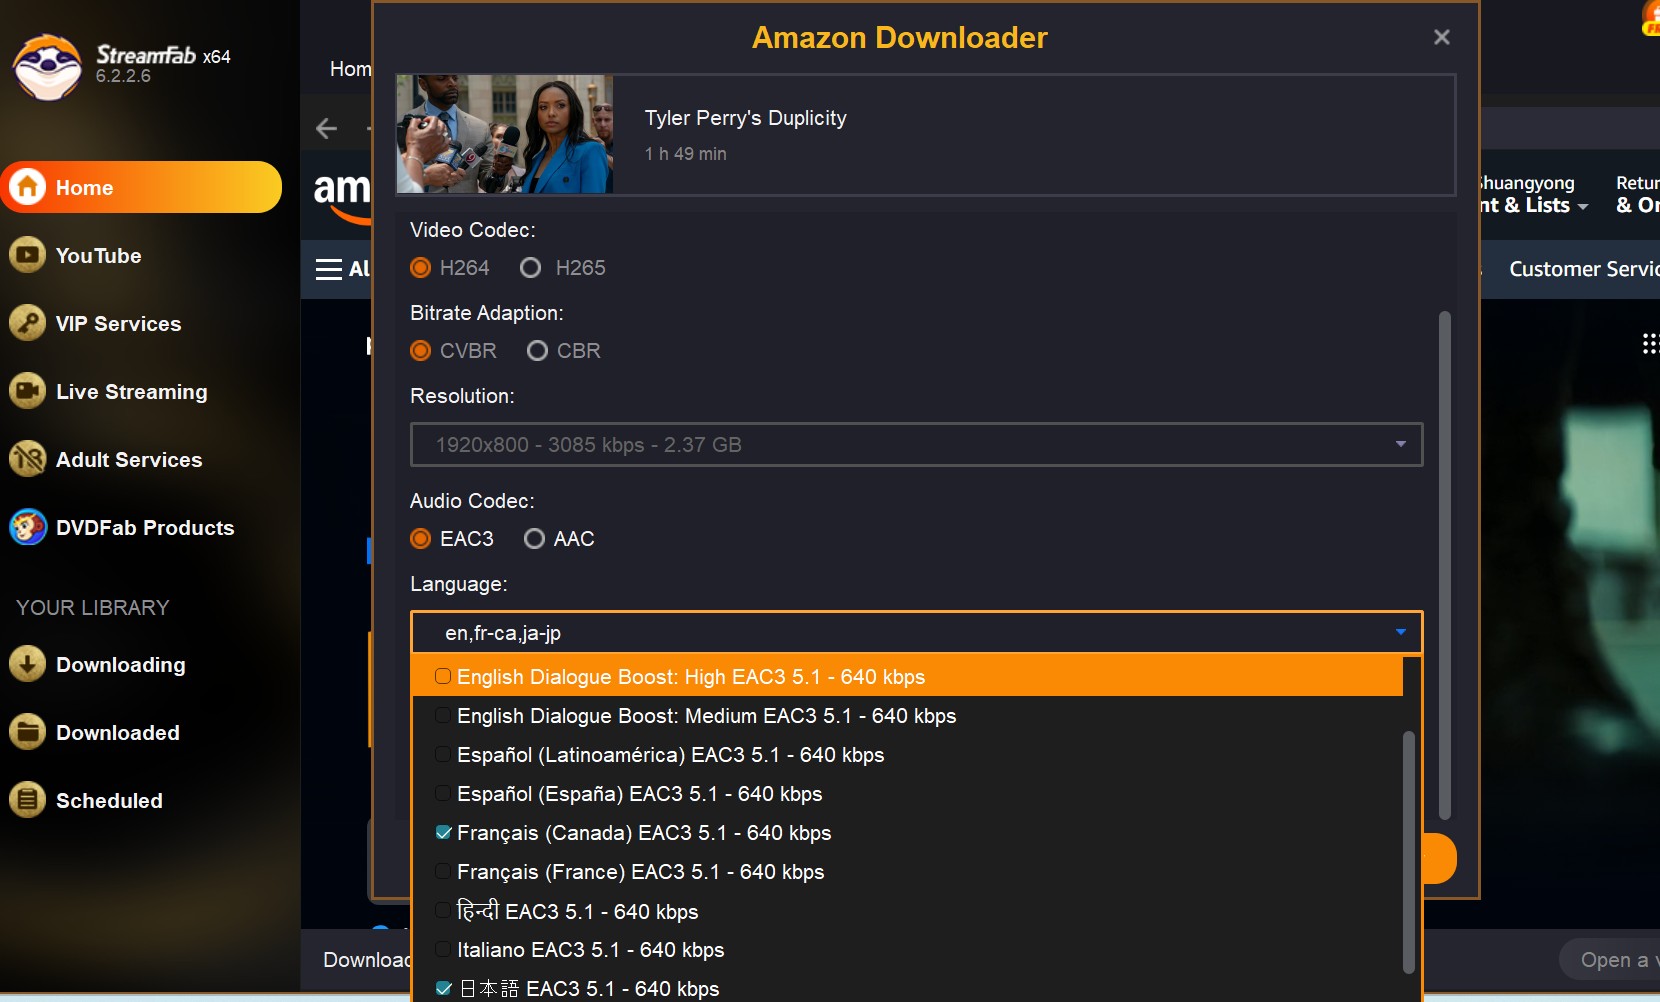Open Home in the sidebar
The width and height of the screenshot is (1660, 1002).
141,187
